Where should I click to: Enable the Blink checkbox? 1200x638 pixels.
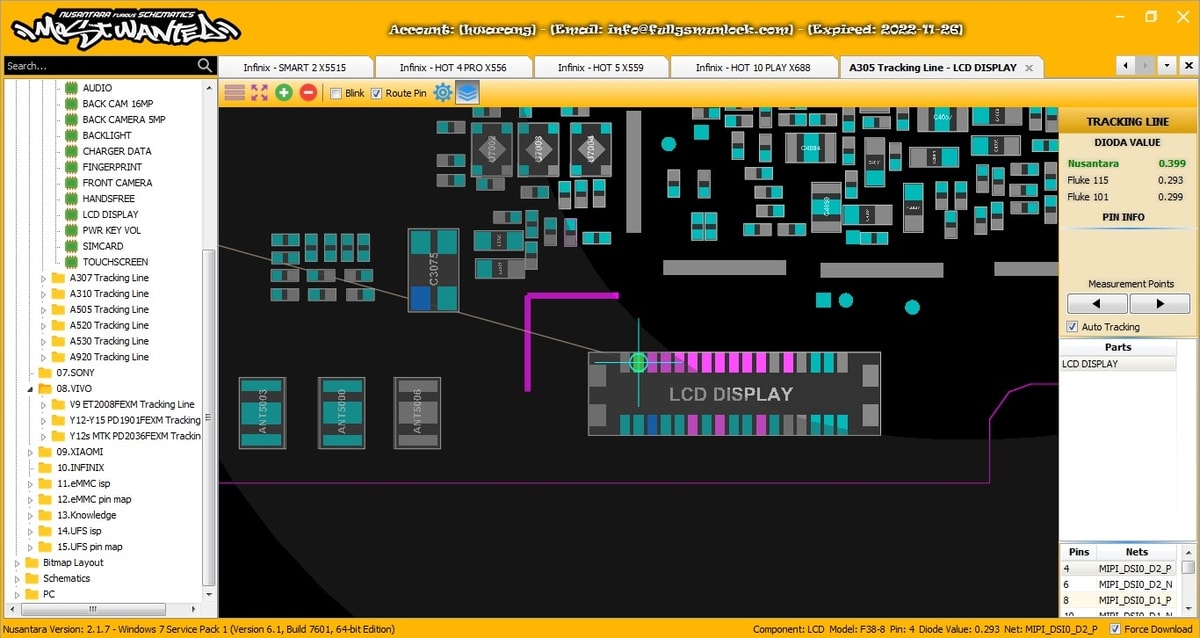point(335,93)
